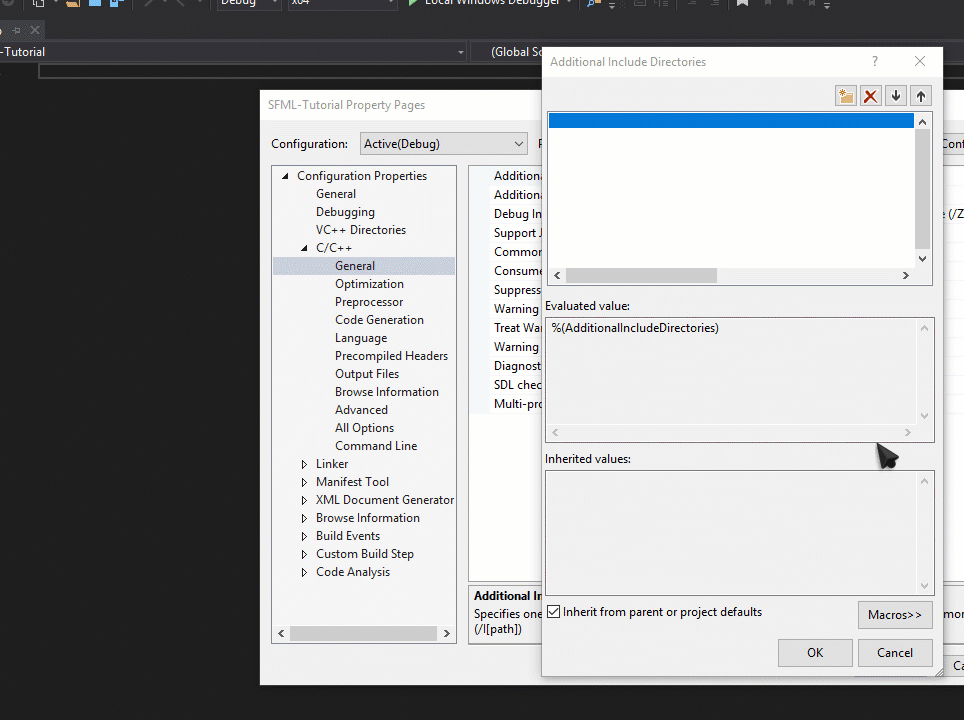This screenshot has width=964, height=720.
Task: Select VC++ Directories in the tree
Action: (x=361, y=230)
